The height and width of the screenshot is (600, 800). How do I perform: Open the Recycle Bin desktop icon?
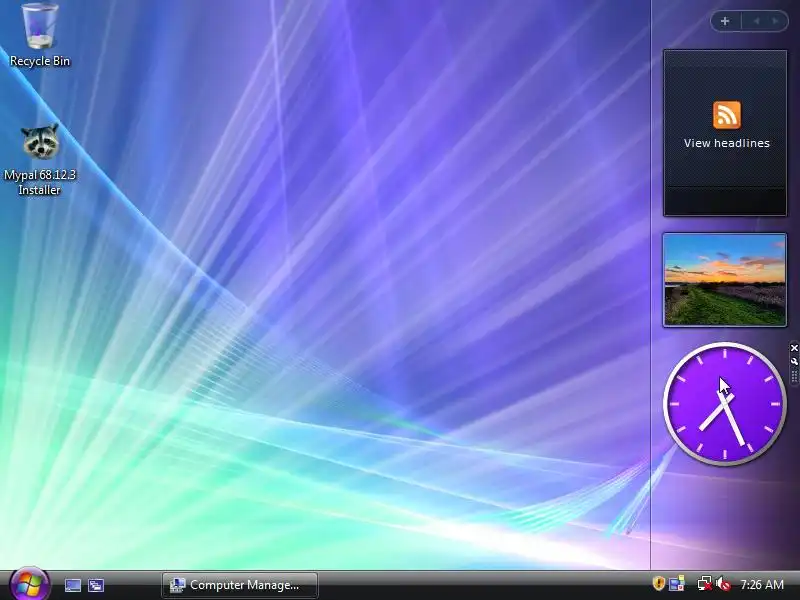(40, 35)
